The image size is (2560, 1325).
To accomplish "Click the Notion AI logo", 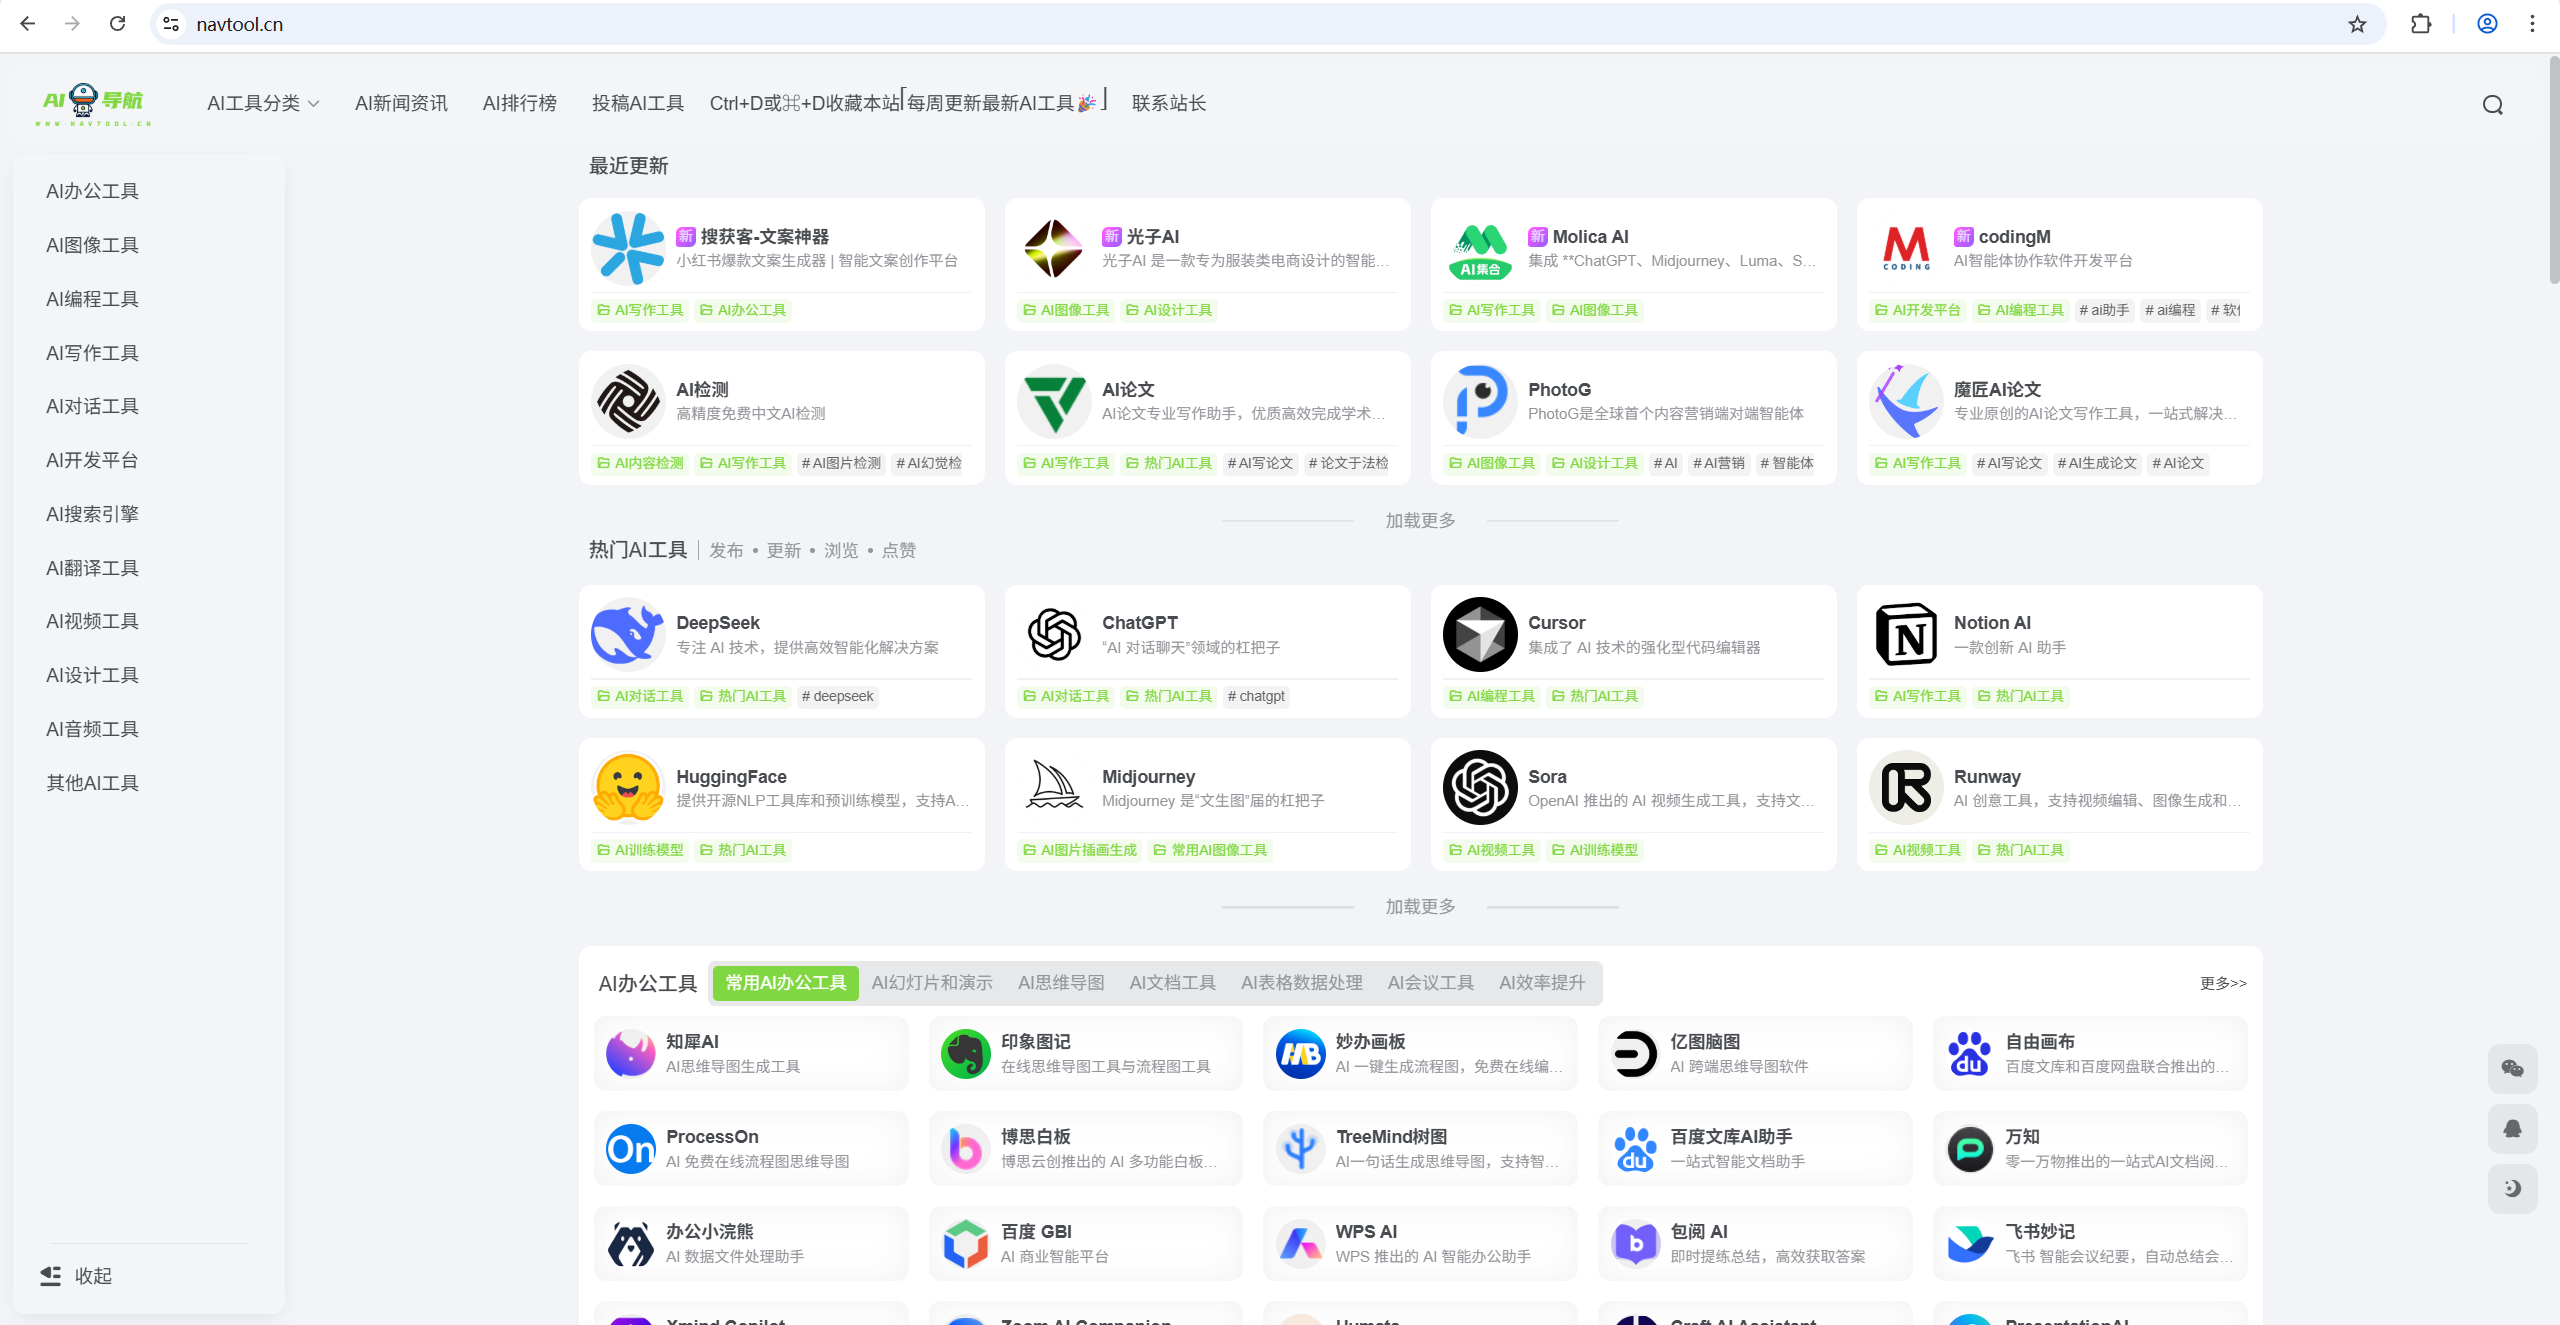I will tap(1905, 634).
